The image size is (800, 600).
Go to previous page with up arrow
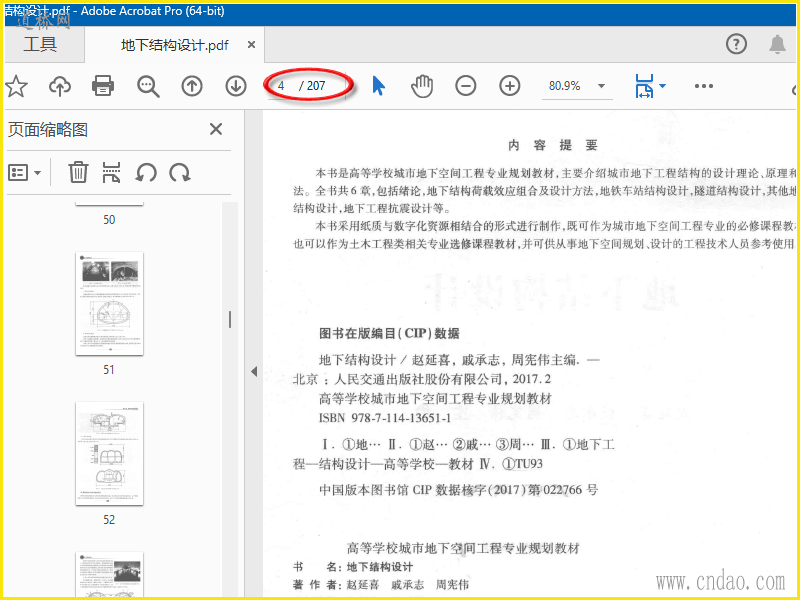[x=192, y=86]
